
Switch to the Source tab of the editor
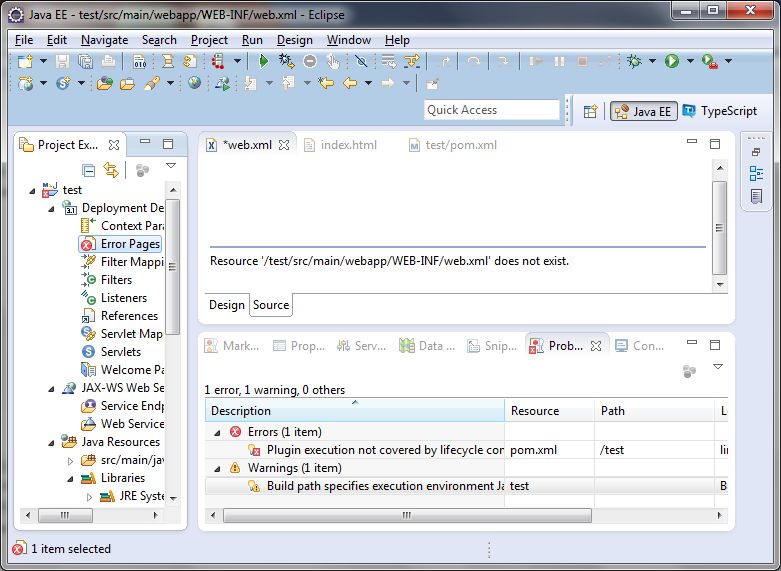click(x=271, y=305)
